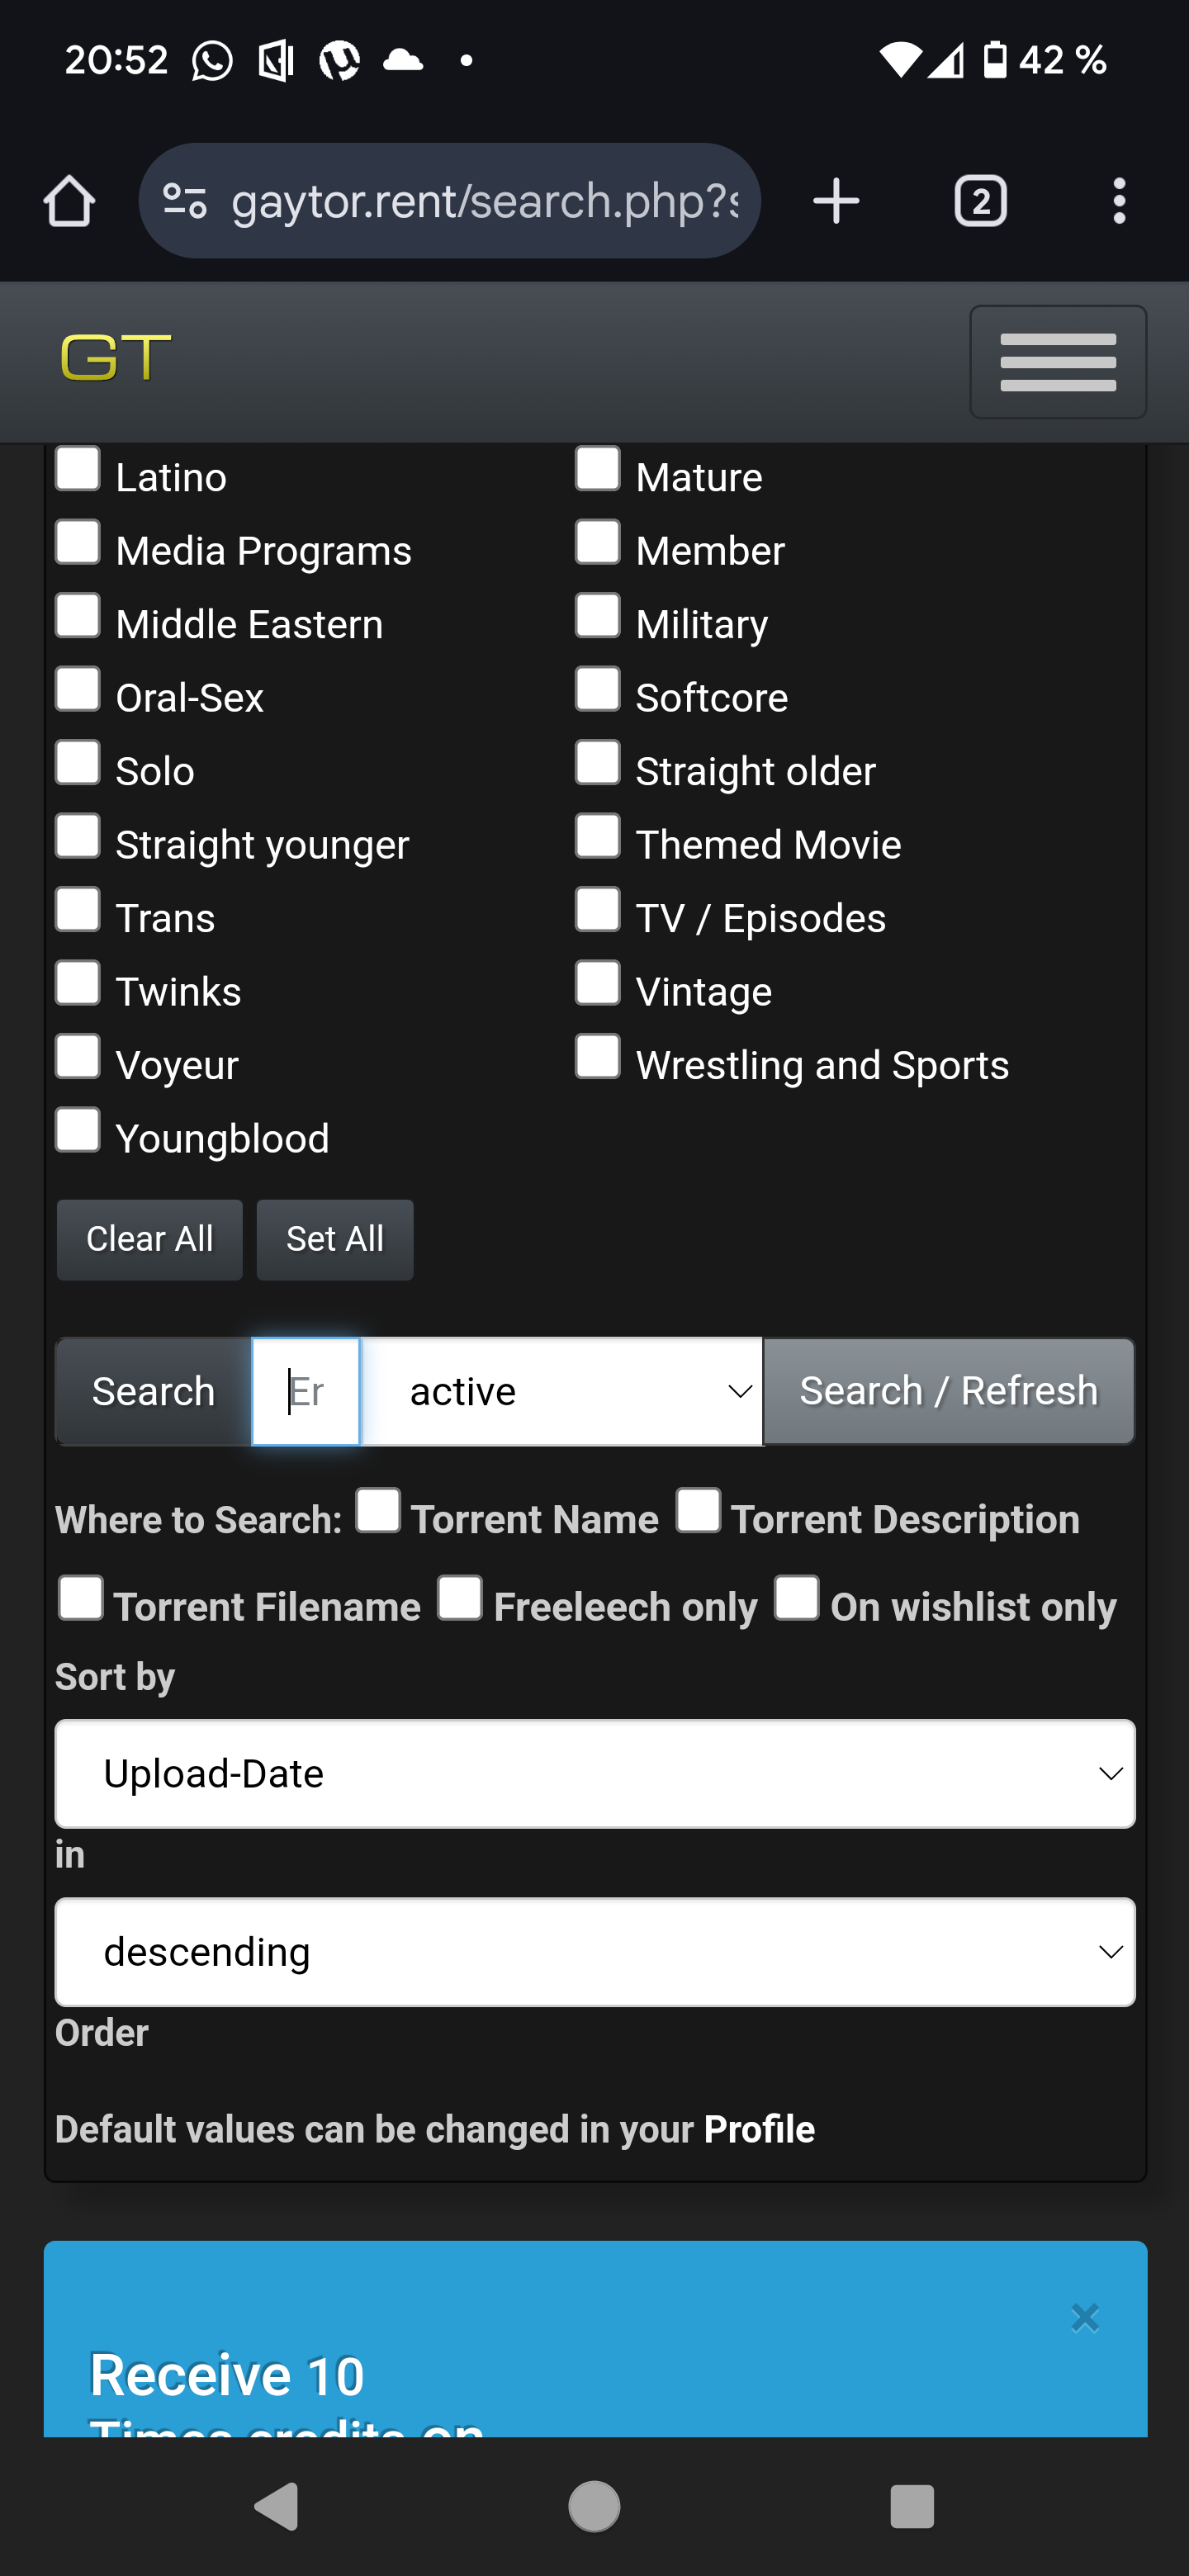The height and width of the screenshot is (2576, 1189).
Task: Open the browser three-dot menu
Action: [1119, 201]
